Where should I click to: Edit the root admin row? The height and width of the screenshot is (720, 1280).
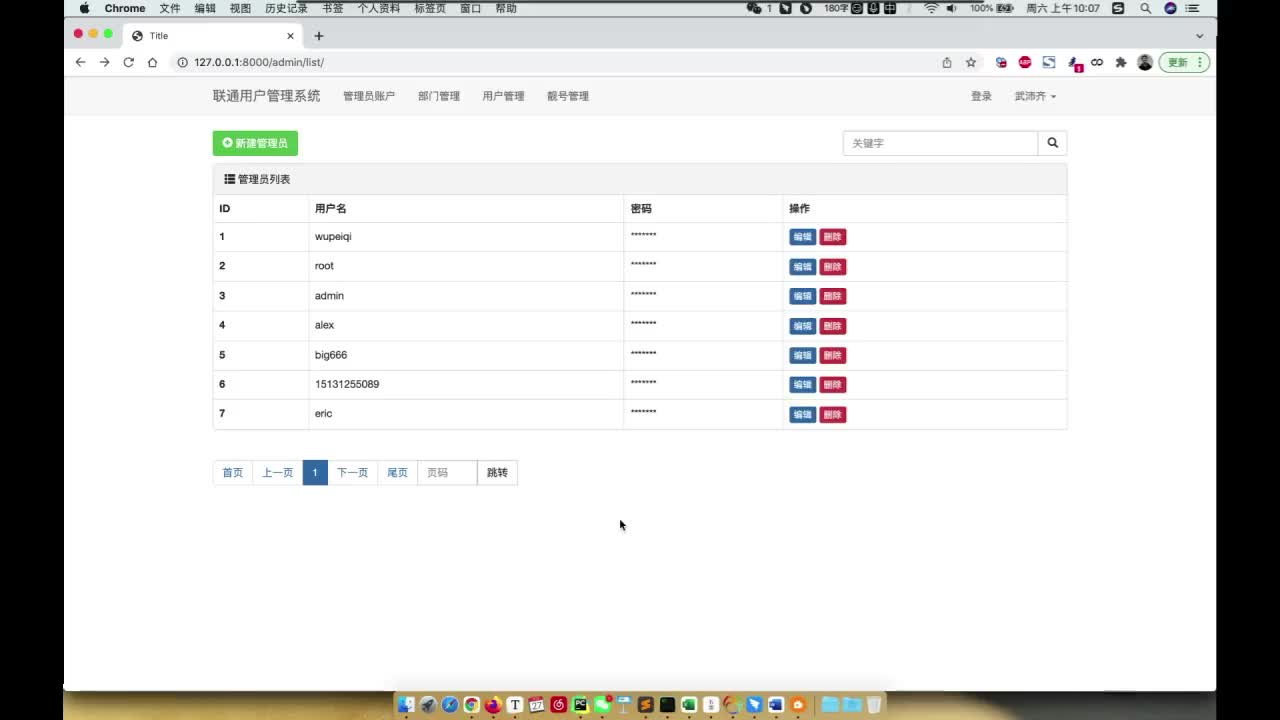pos(802,267)
